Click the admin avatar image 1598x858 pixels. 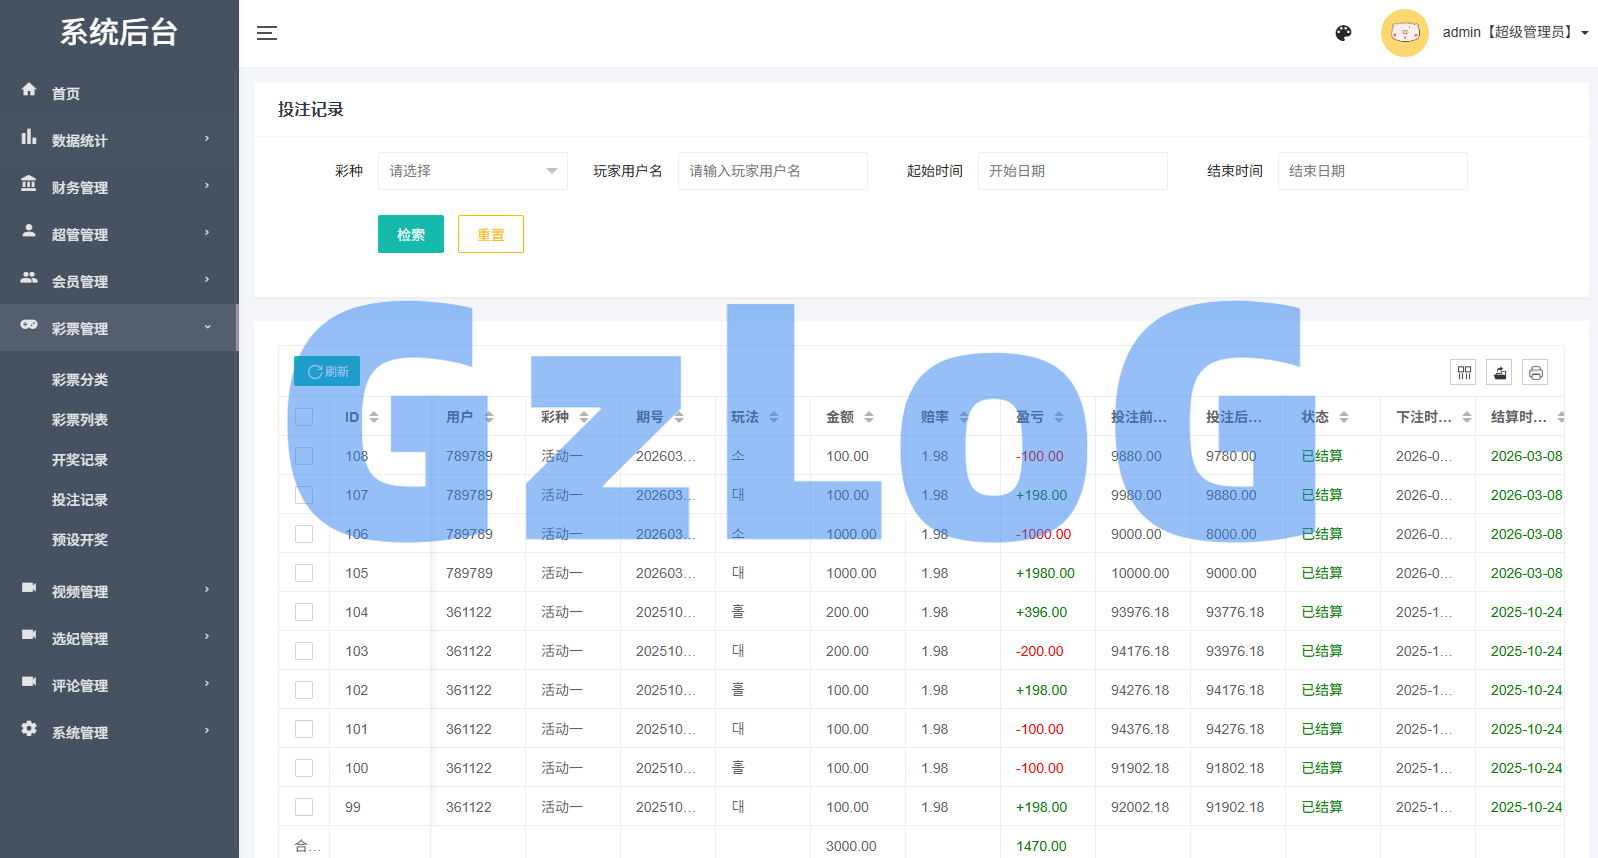(x=1404, y=33)
